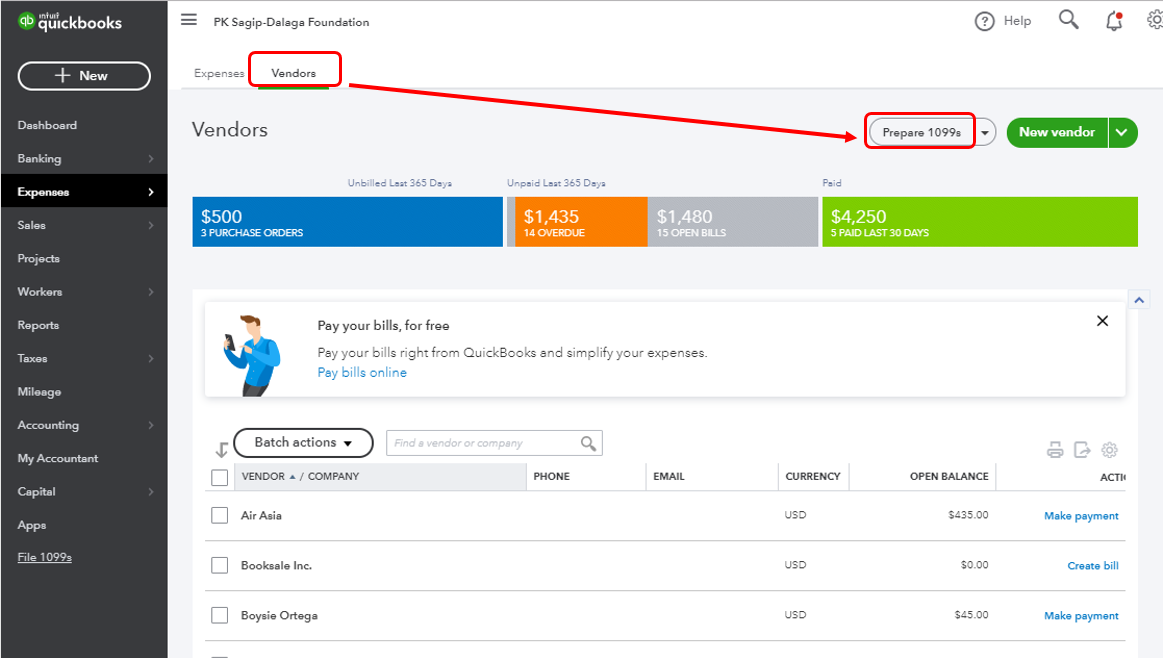Image resolution: width=1163 pixels, height=658 pixels.
Task: Make payment for Air Asia
Action: [1081, 516]
